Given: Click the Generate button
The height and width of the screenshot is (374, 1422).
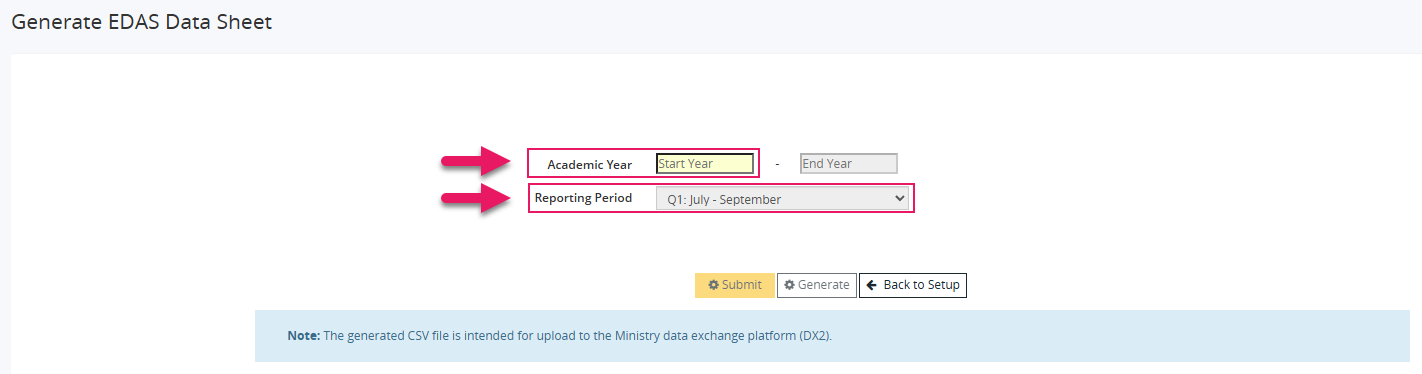Looking at the screenshot, I should tap(816, 285).
